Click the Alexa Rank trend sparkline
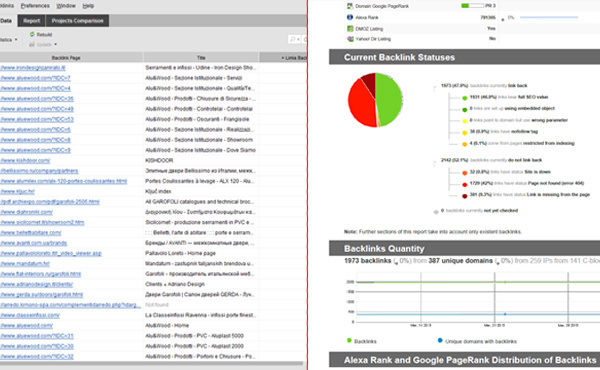 pos(548,17)
